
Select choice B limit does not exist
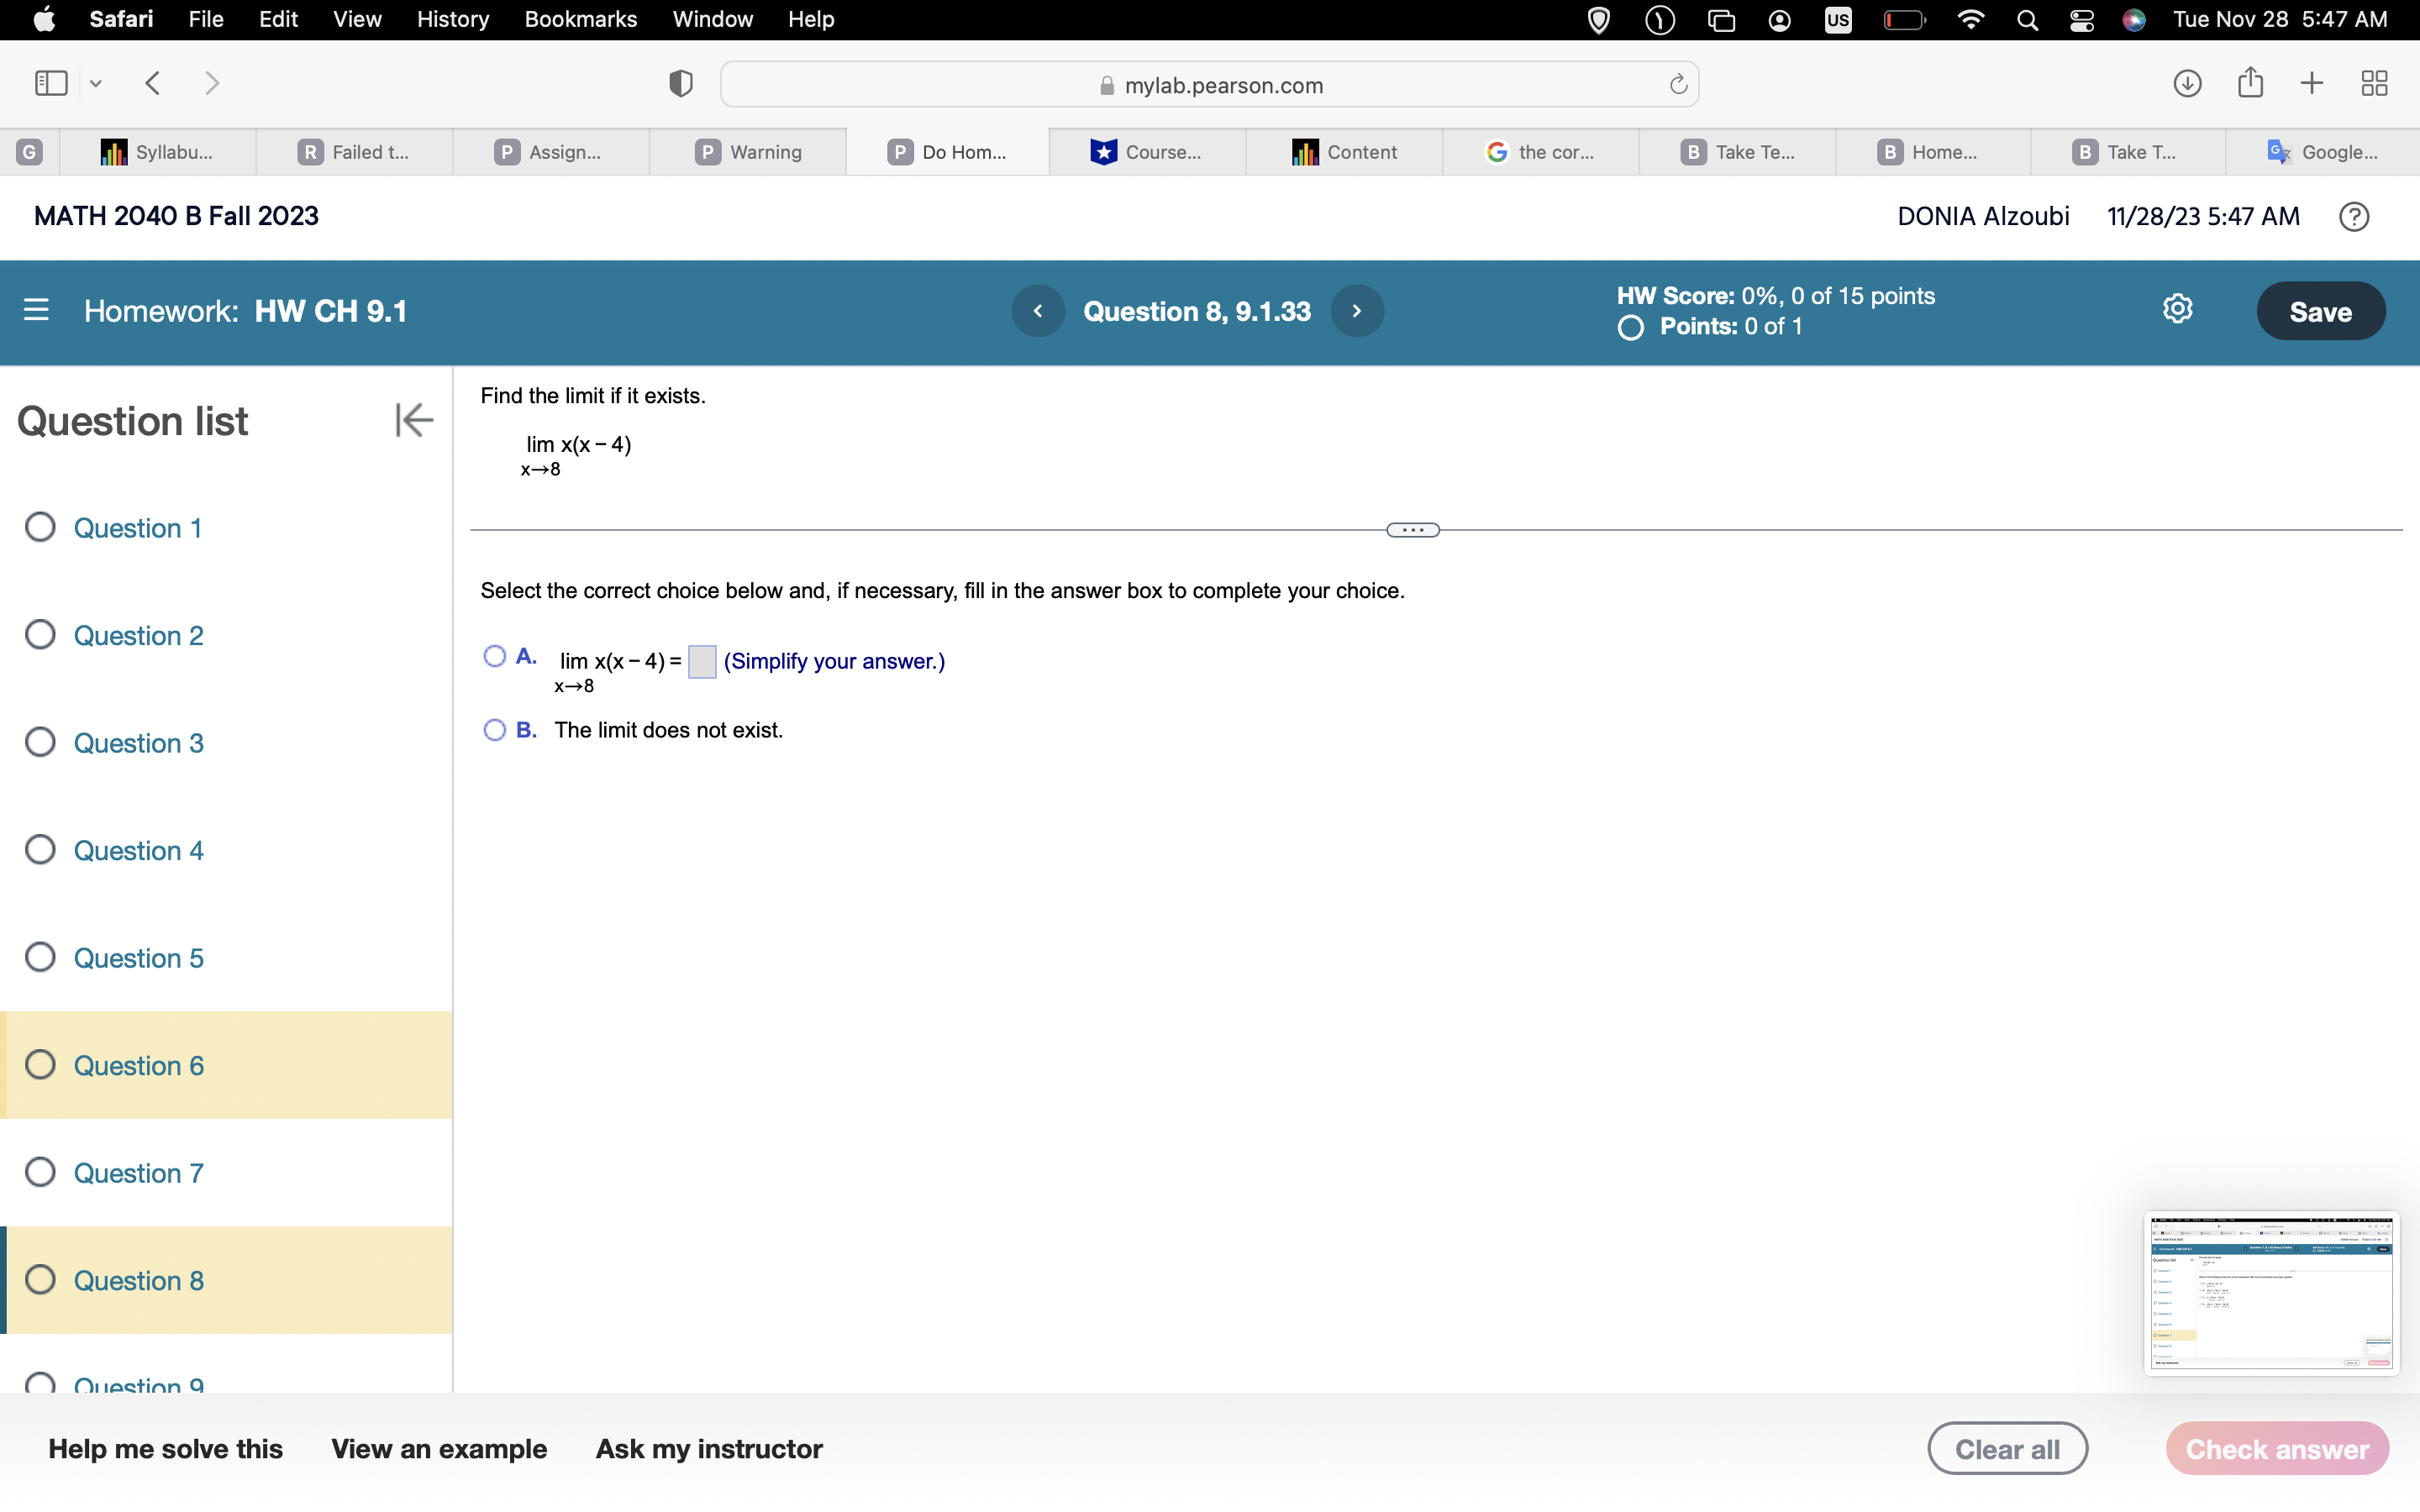point(494,730)
